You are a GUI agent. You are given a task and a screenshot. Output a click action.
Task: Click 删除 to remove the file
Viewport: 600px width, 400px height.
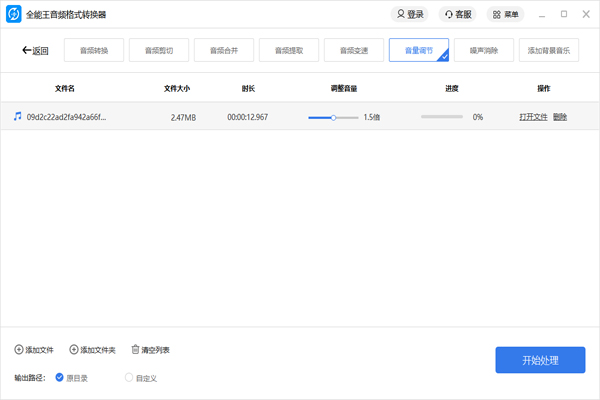click(x=560, y=117)
